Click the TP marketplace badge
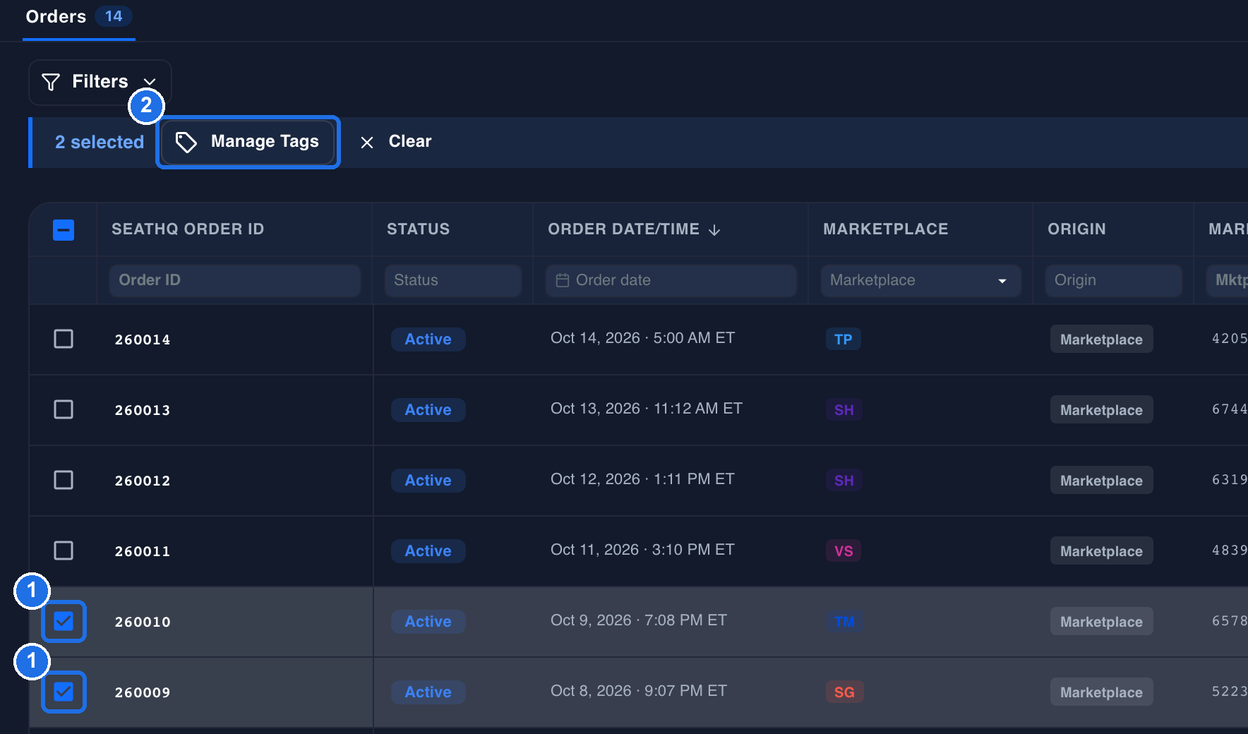This screenshot has width=1248, height=734. coord(843,339)
